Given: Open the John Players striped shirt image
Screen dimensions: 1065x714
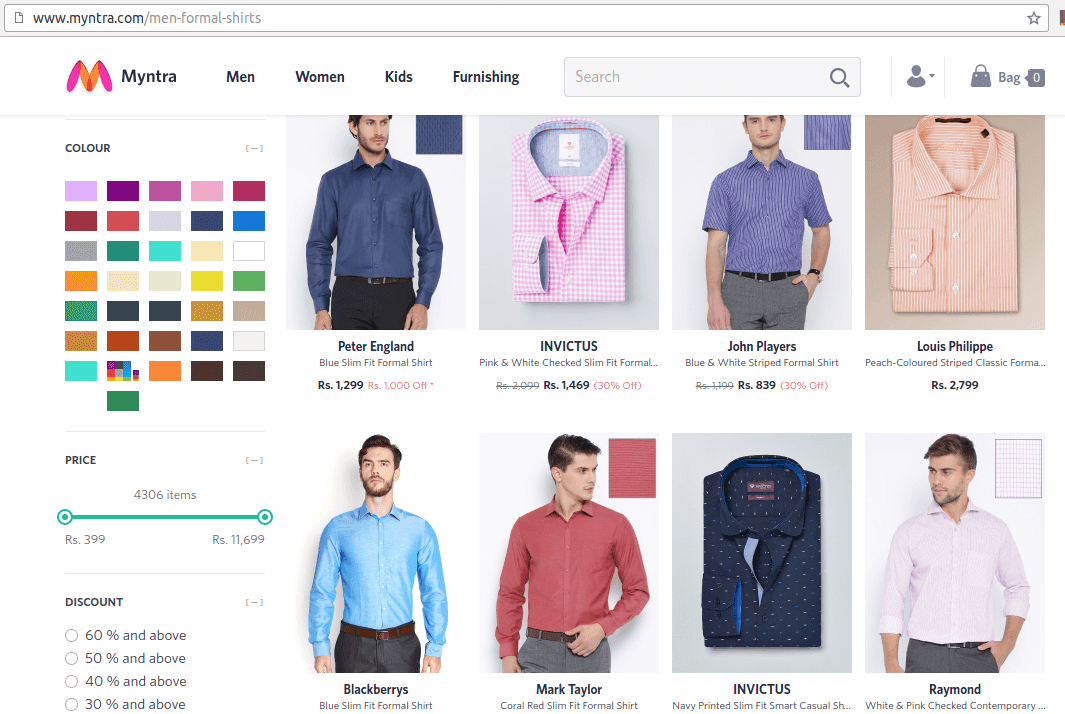Looking at the screenshot, I should click(x=761, y=222).
